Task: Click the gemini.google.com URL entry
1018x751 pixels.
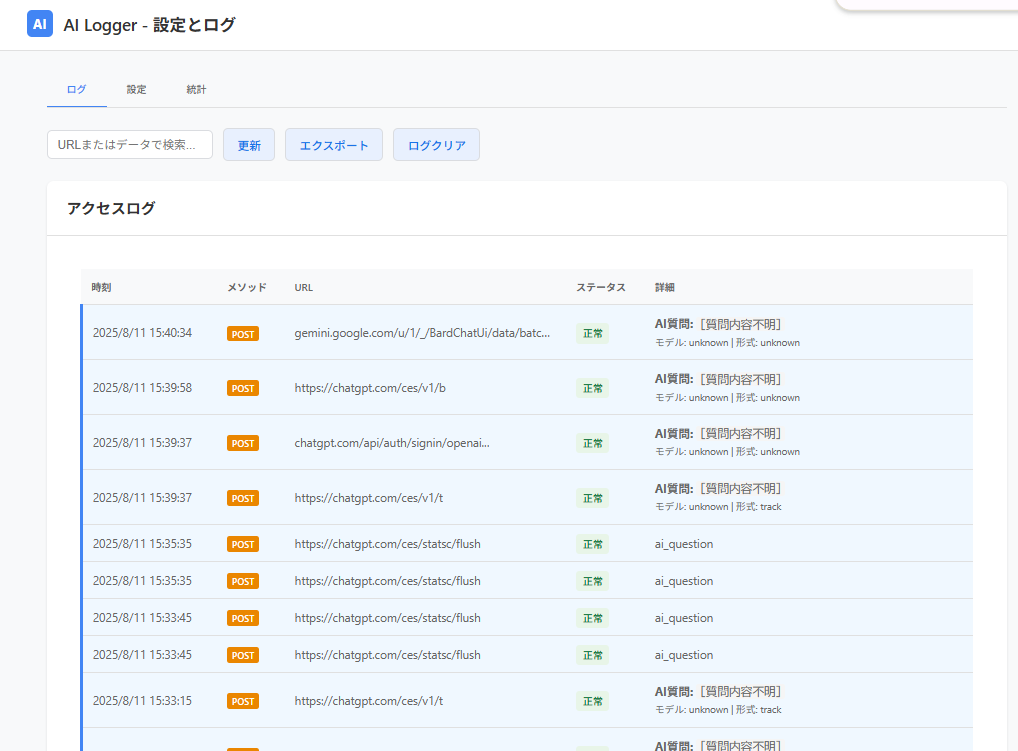Action: tap(422, 333)
